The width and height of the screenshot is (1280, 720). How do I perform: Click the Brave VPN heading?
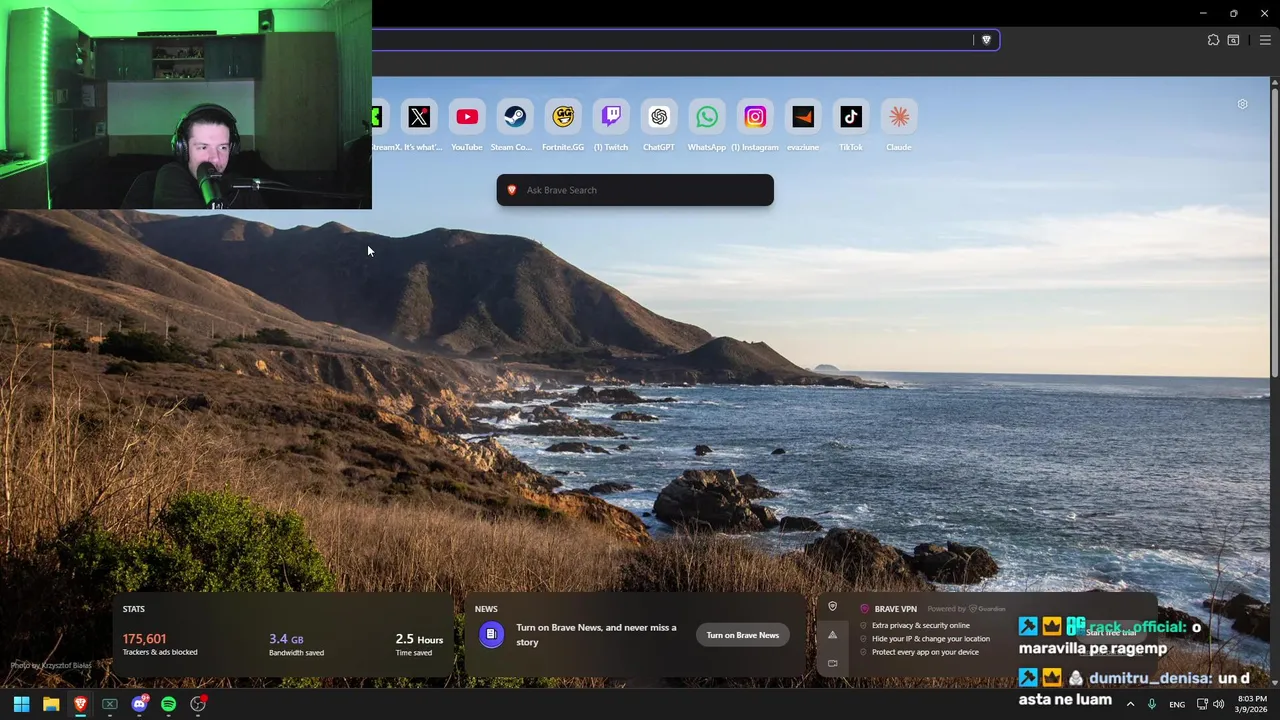895,609
